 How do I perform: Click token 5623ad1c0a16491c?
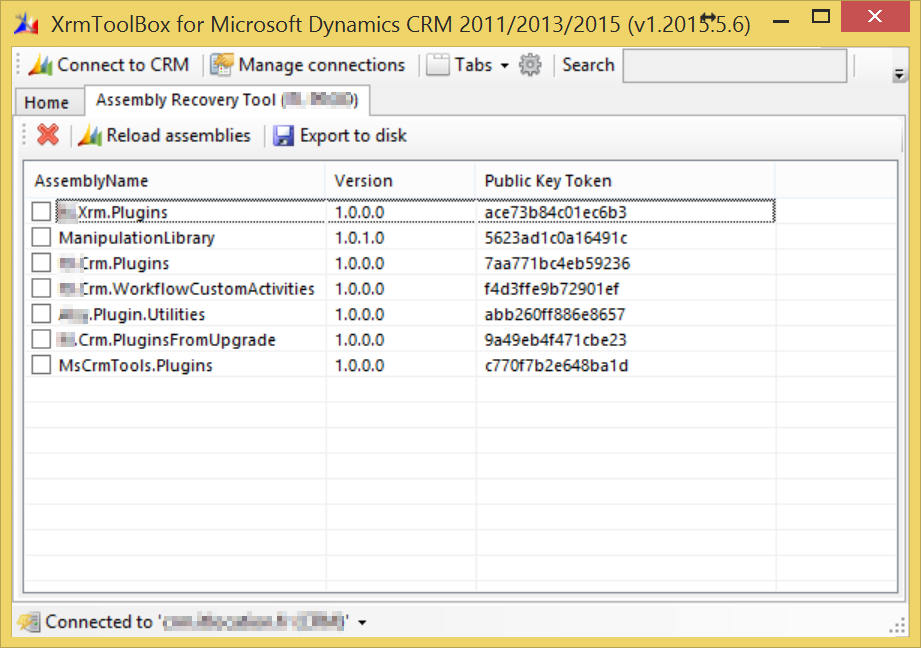coord(556,238)
